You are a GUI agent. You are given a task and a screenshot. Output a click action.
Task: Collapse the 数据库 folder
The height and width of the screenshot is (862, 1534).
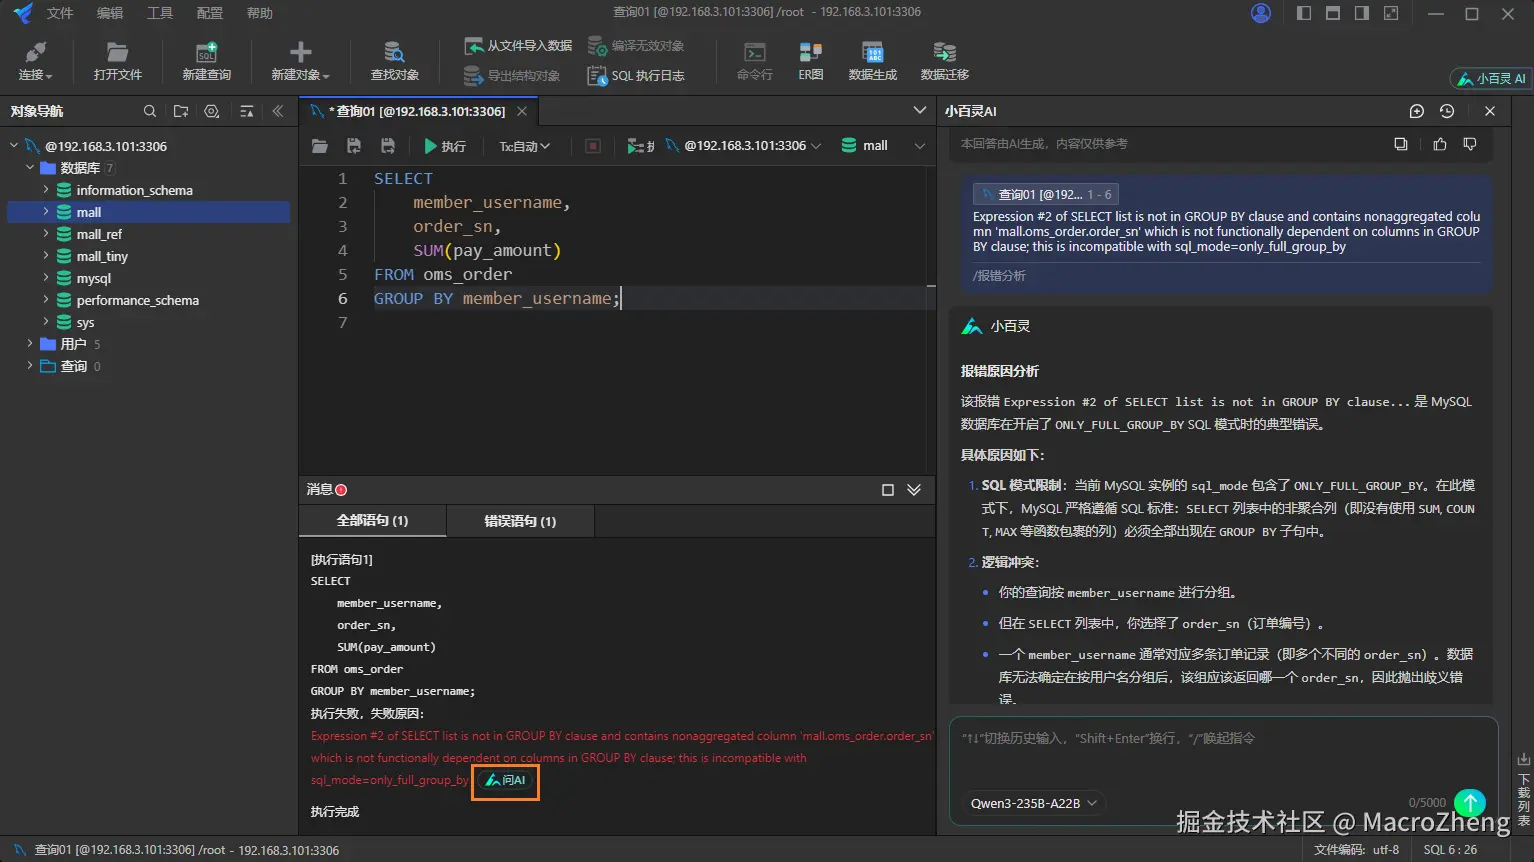[30, 168]
